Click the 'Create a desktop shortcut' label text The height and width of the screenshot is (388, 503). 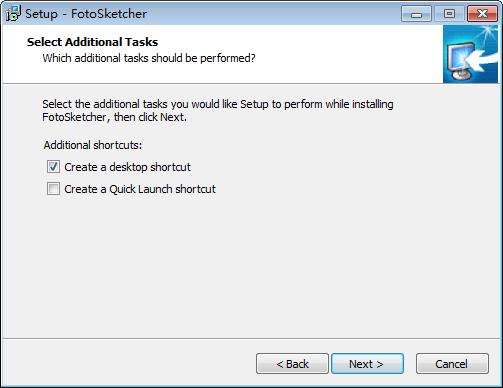click(127, 167)
